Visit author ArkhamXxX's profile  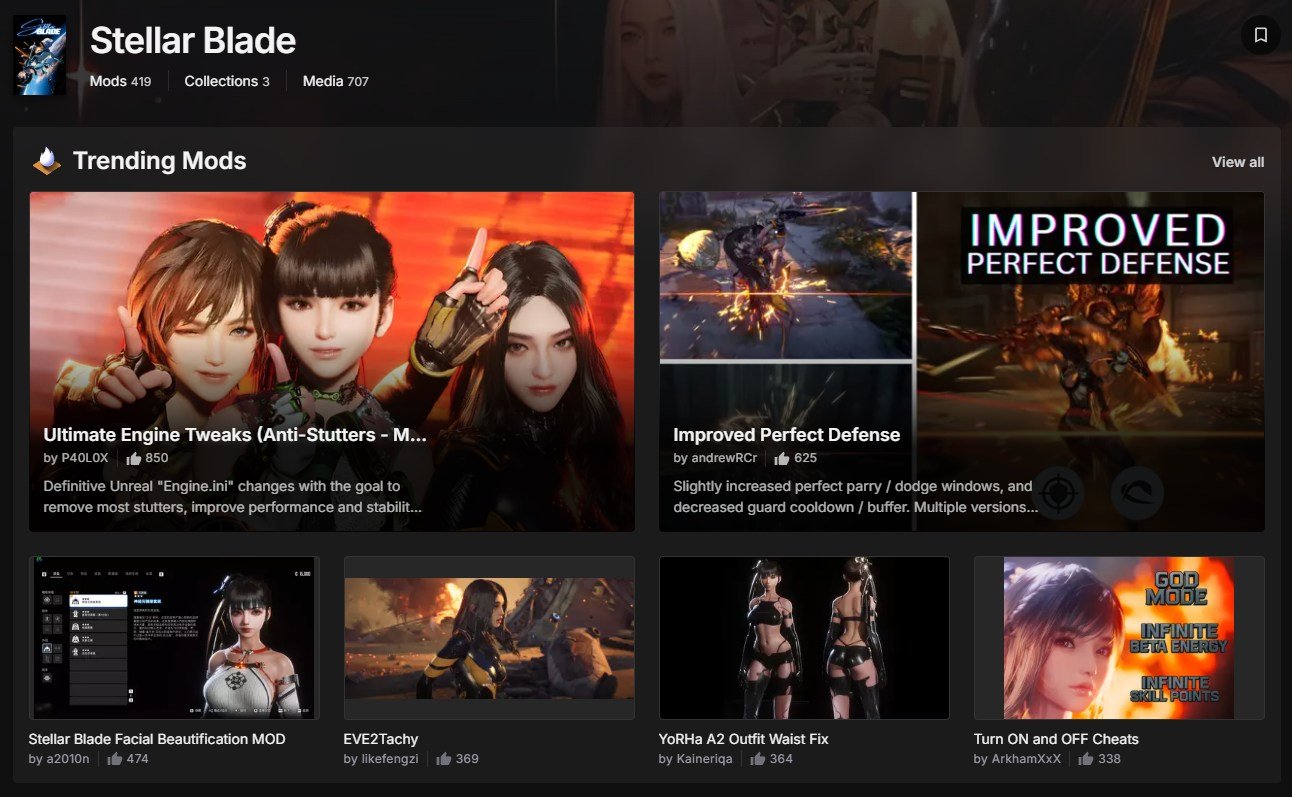pos(1026,759)
